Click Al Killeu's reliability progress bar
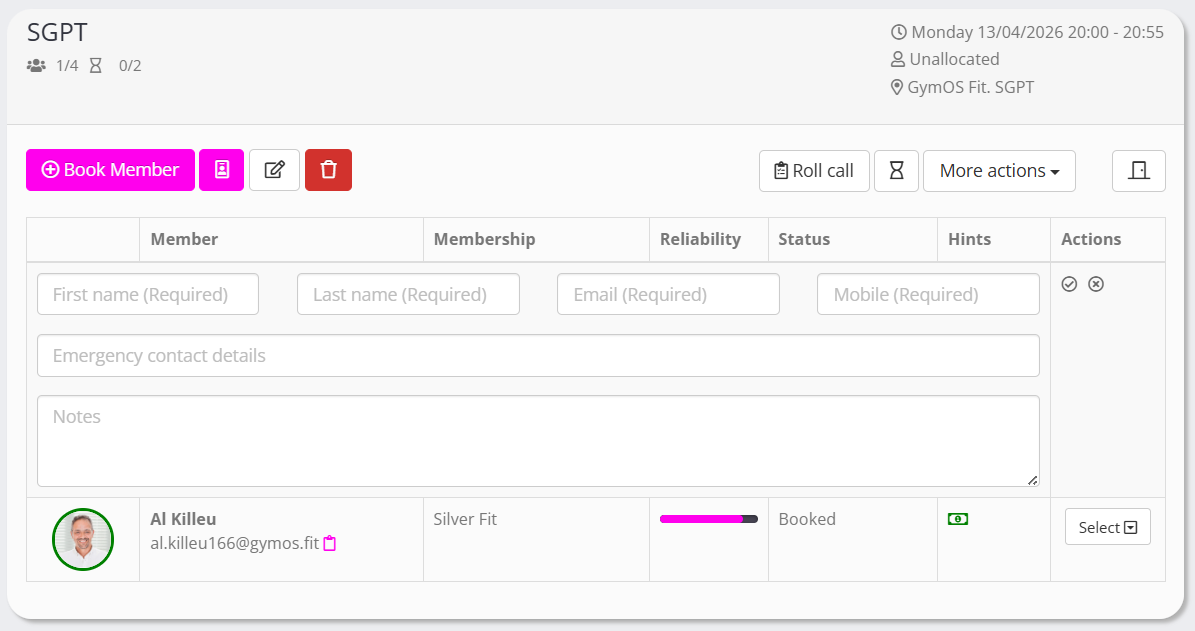 (x=708, y=519)
